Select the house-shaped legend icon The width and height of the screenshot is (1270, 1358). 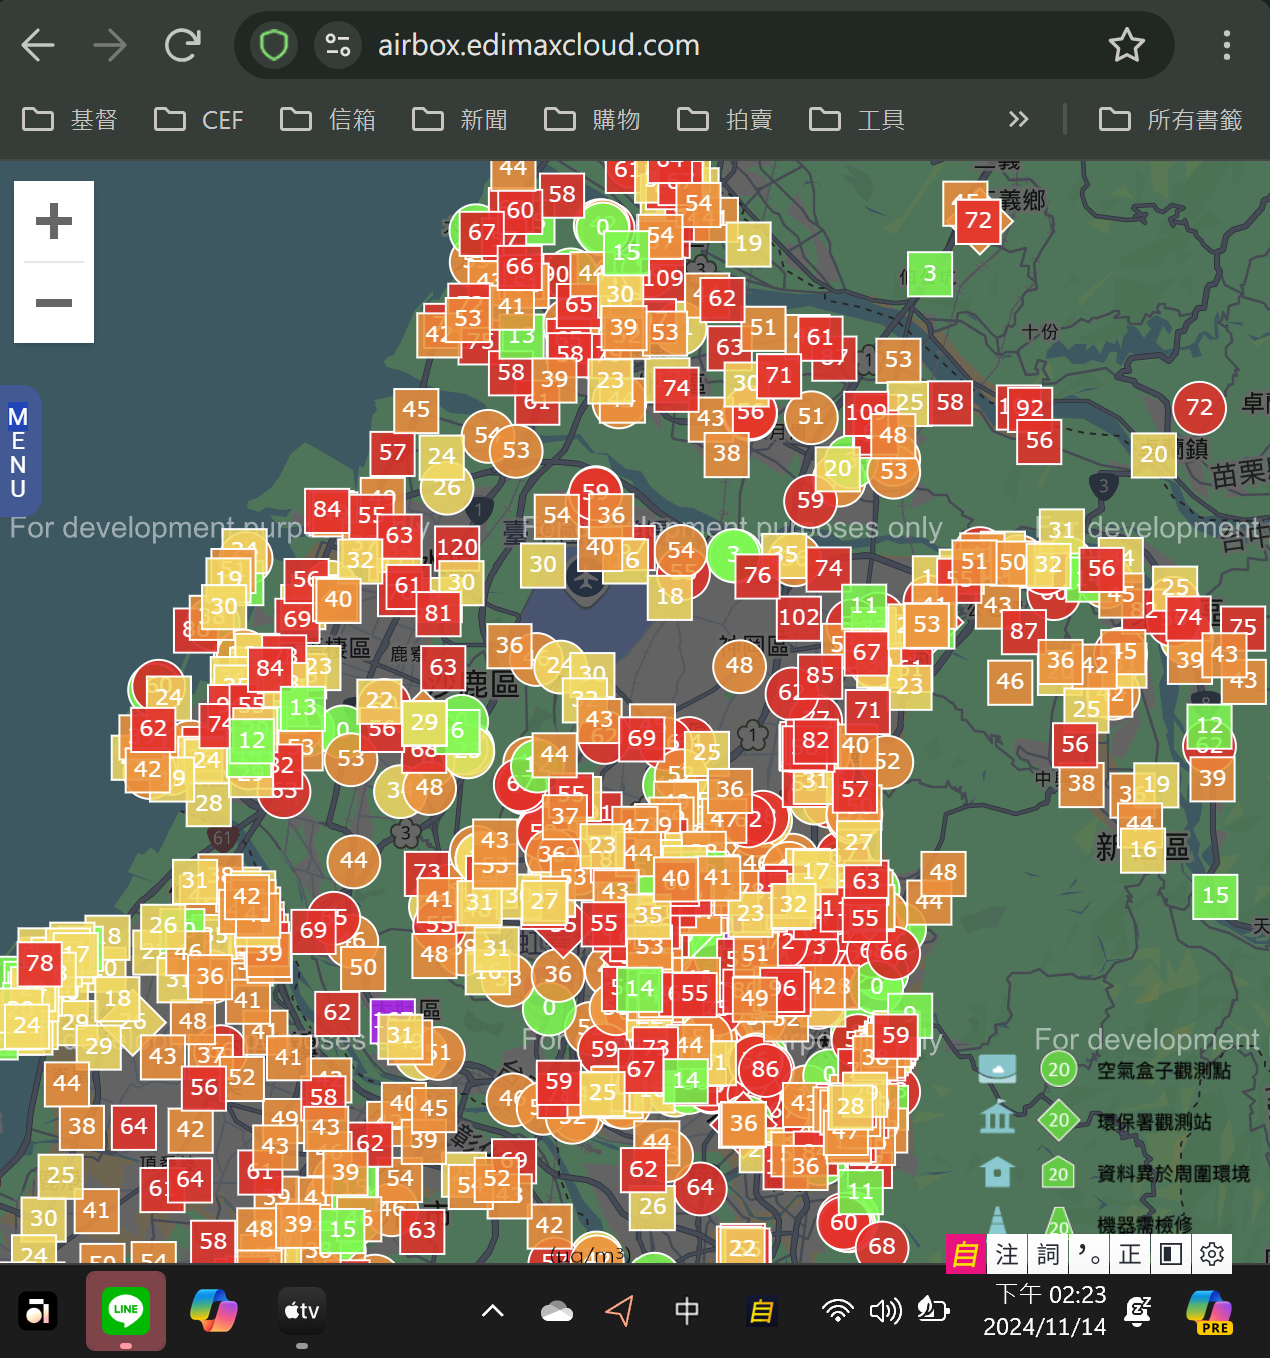[997, 1171]
